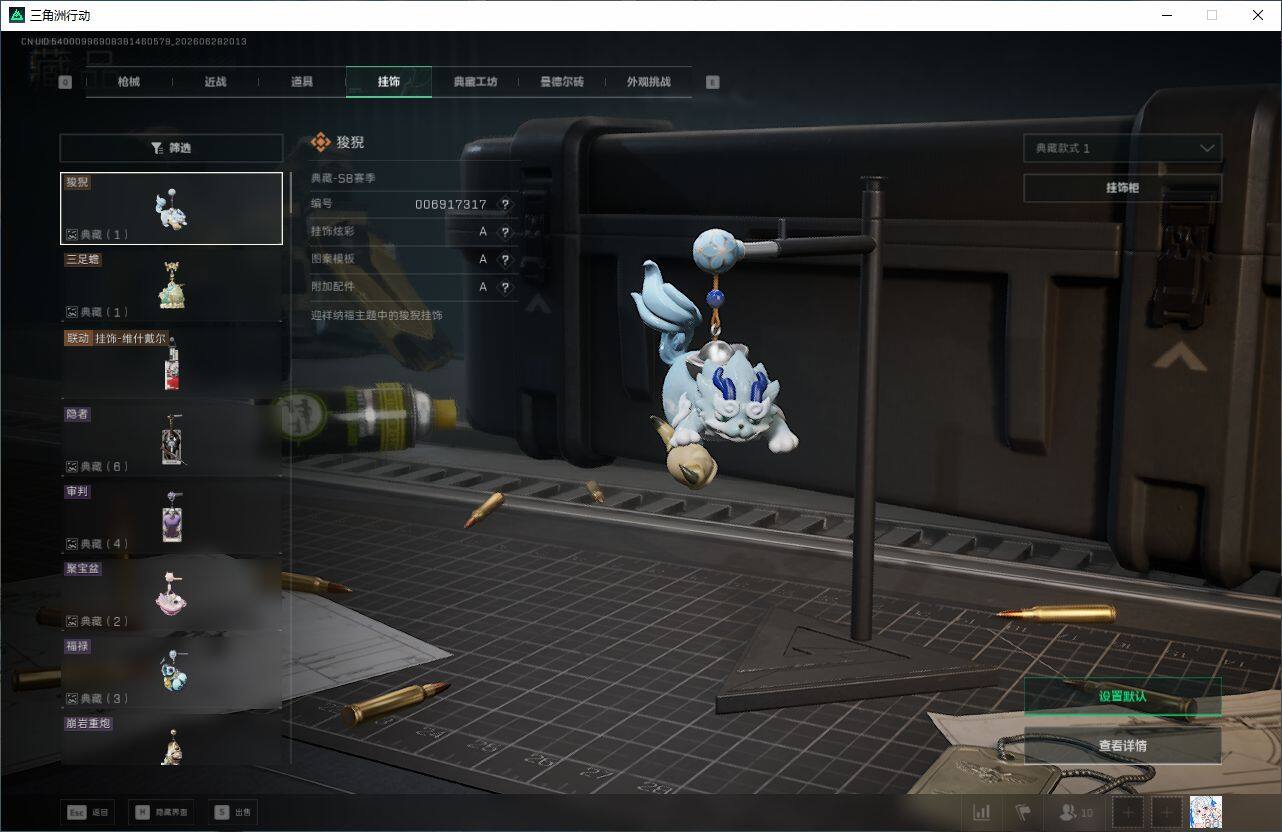Open the player avatar portrait
This screenshot has width=1282, height=832.
point(1206,813)
